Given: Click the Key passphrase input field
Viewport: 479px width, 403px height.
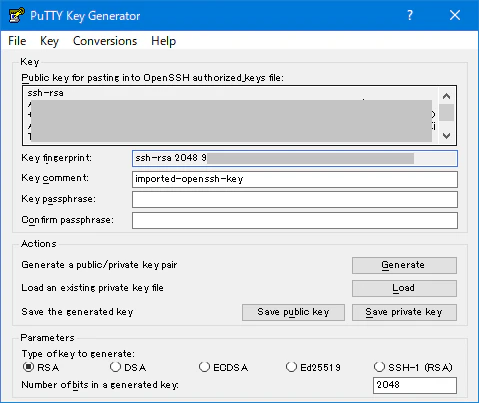Looking at the screenshot, I should 295,200.
